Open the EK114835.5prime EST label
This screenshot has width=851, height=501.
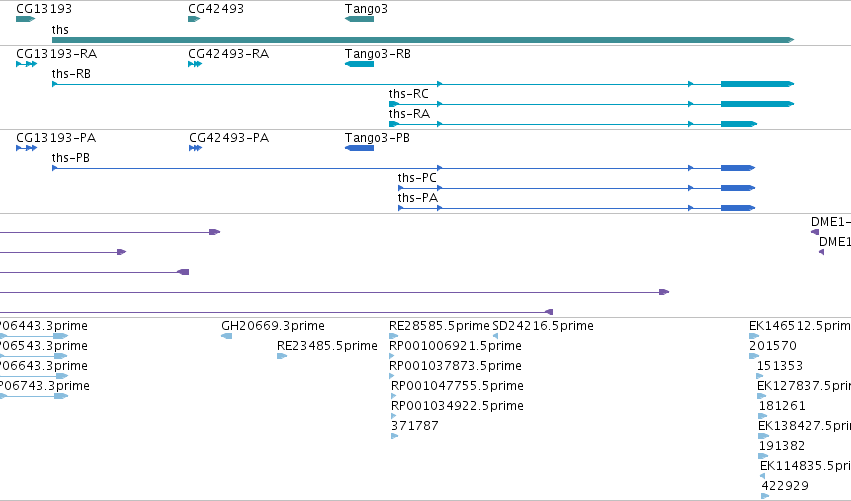(x=805, y=466)
